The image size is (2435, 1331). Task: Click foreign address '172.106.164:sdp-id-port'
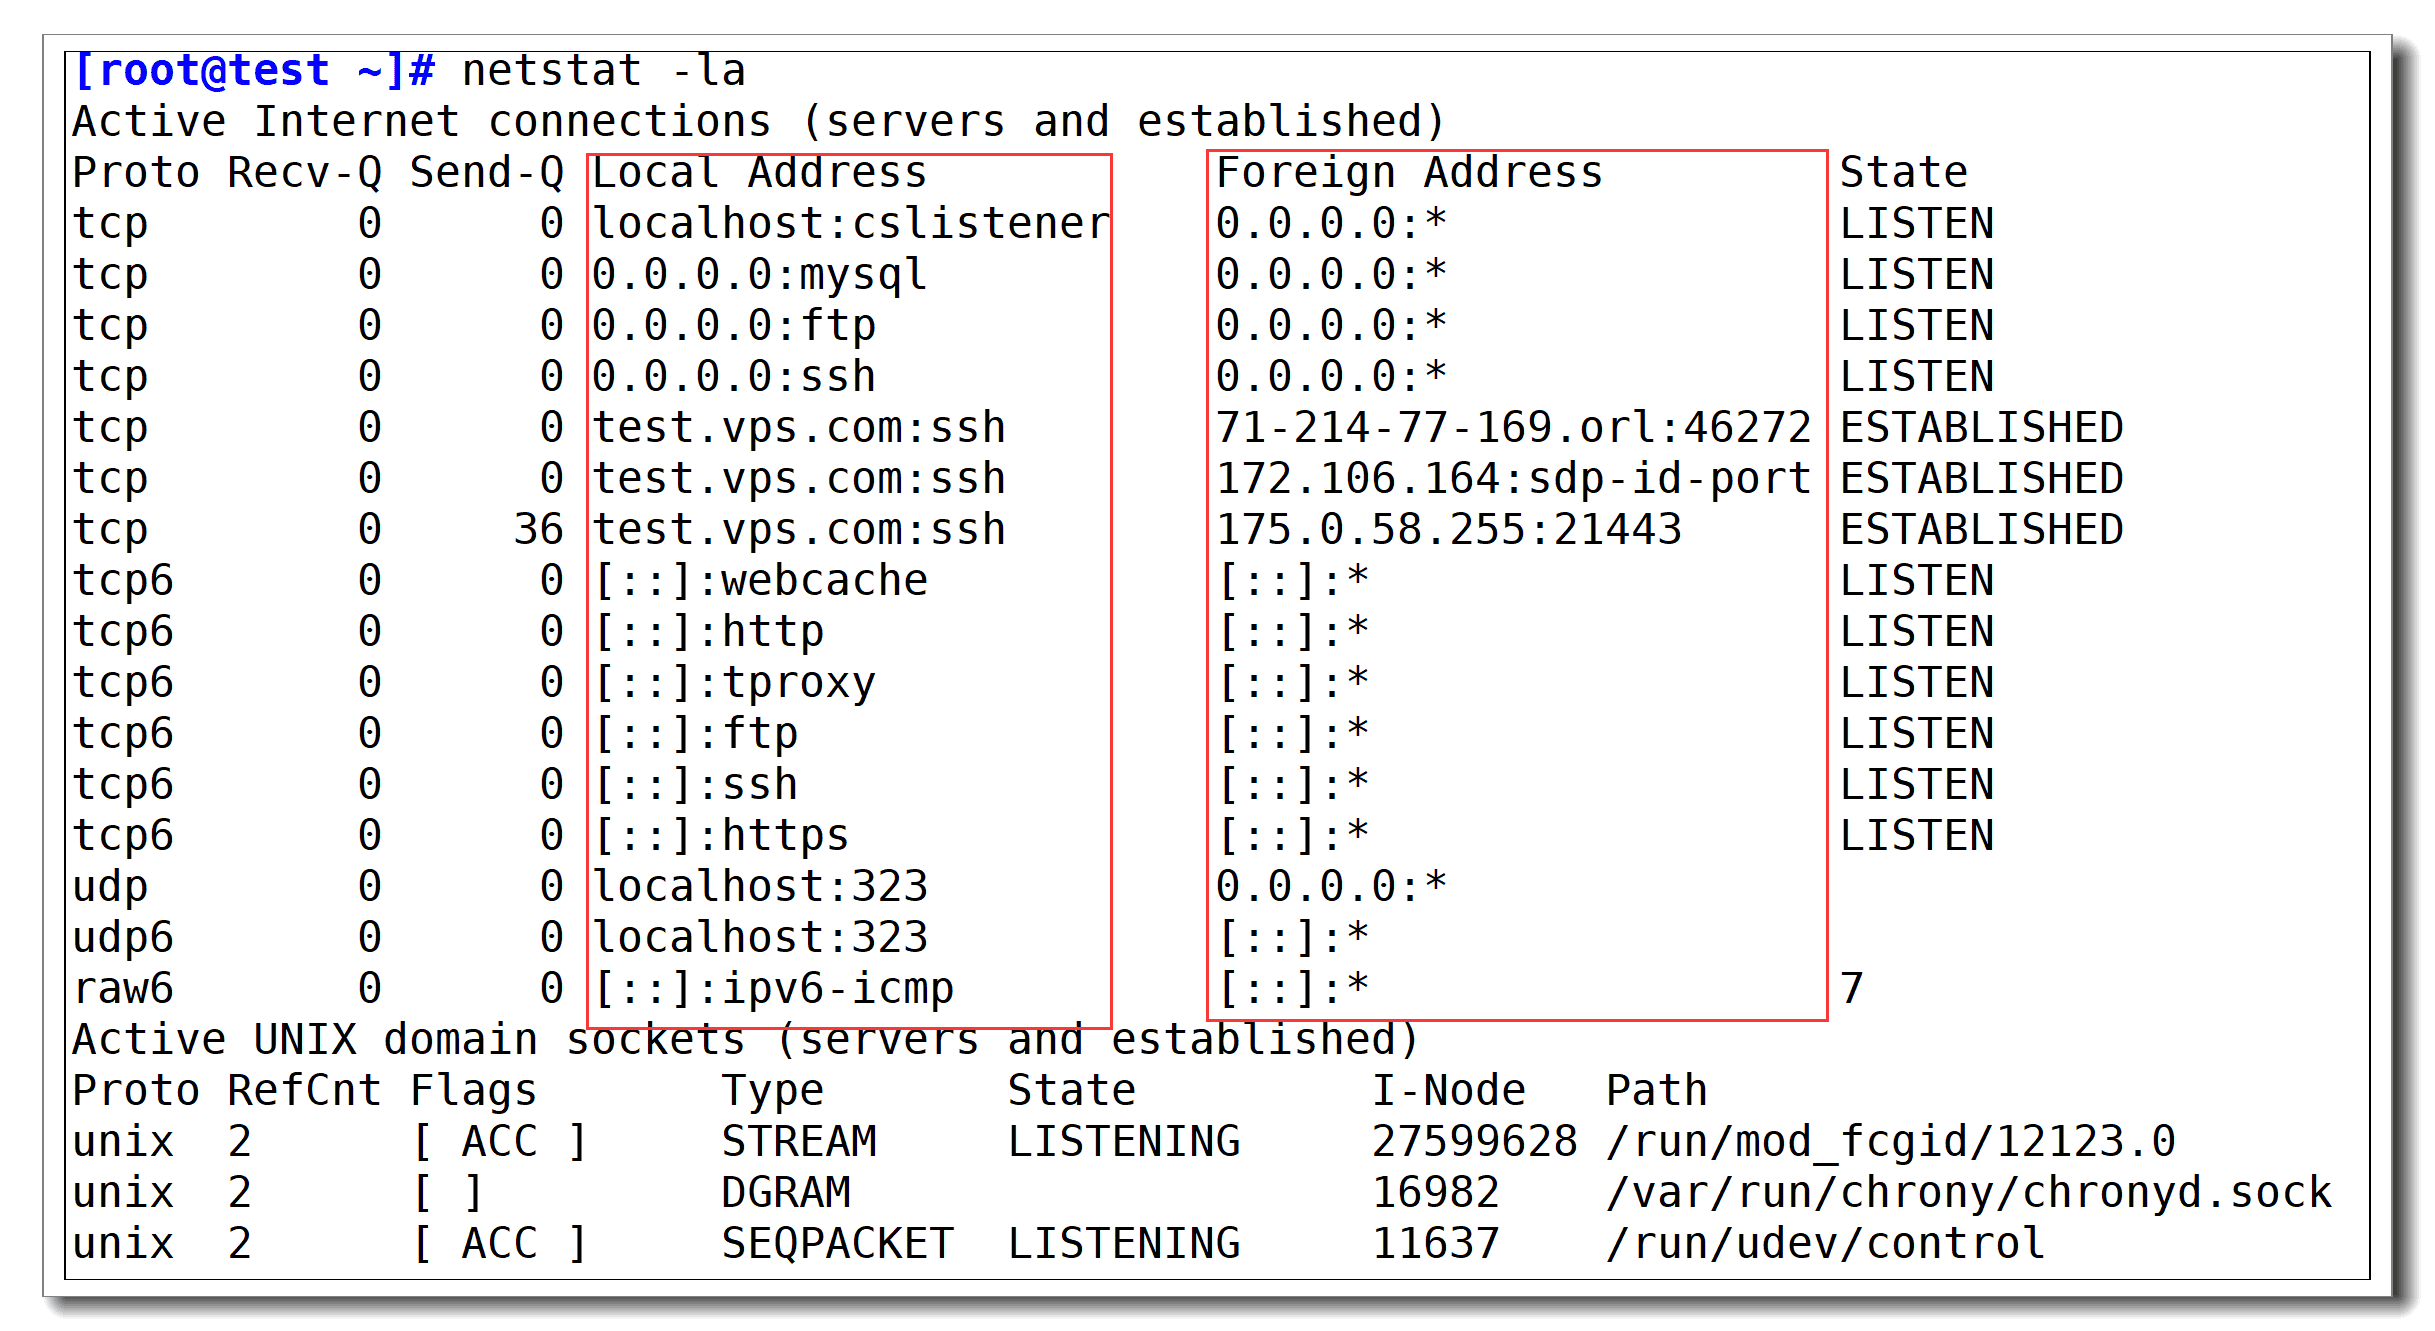pos(1513,479)
